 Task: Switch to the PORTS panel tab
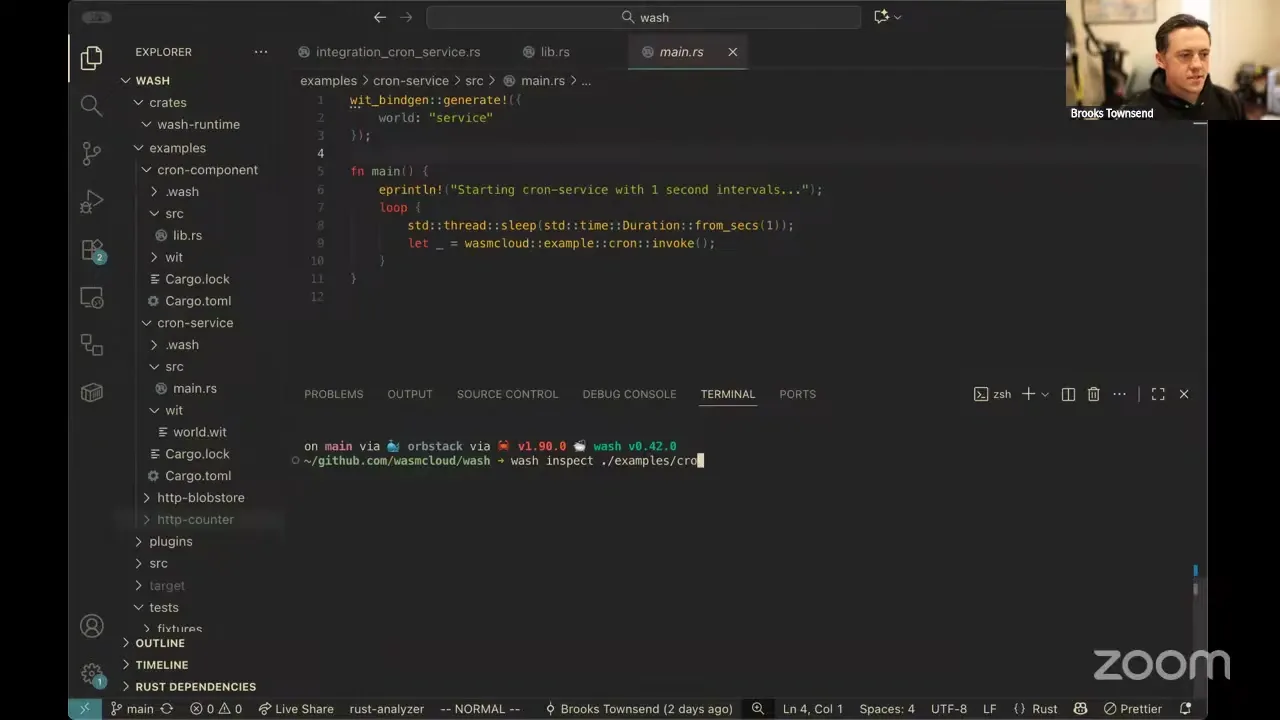click(x=797, y=394)
